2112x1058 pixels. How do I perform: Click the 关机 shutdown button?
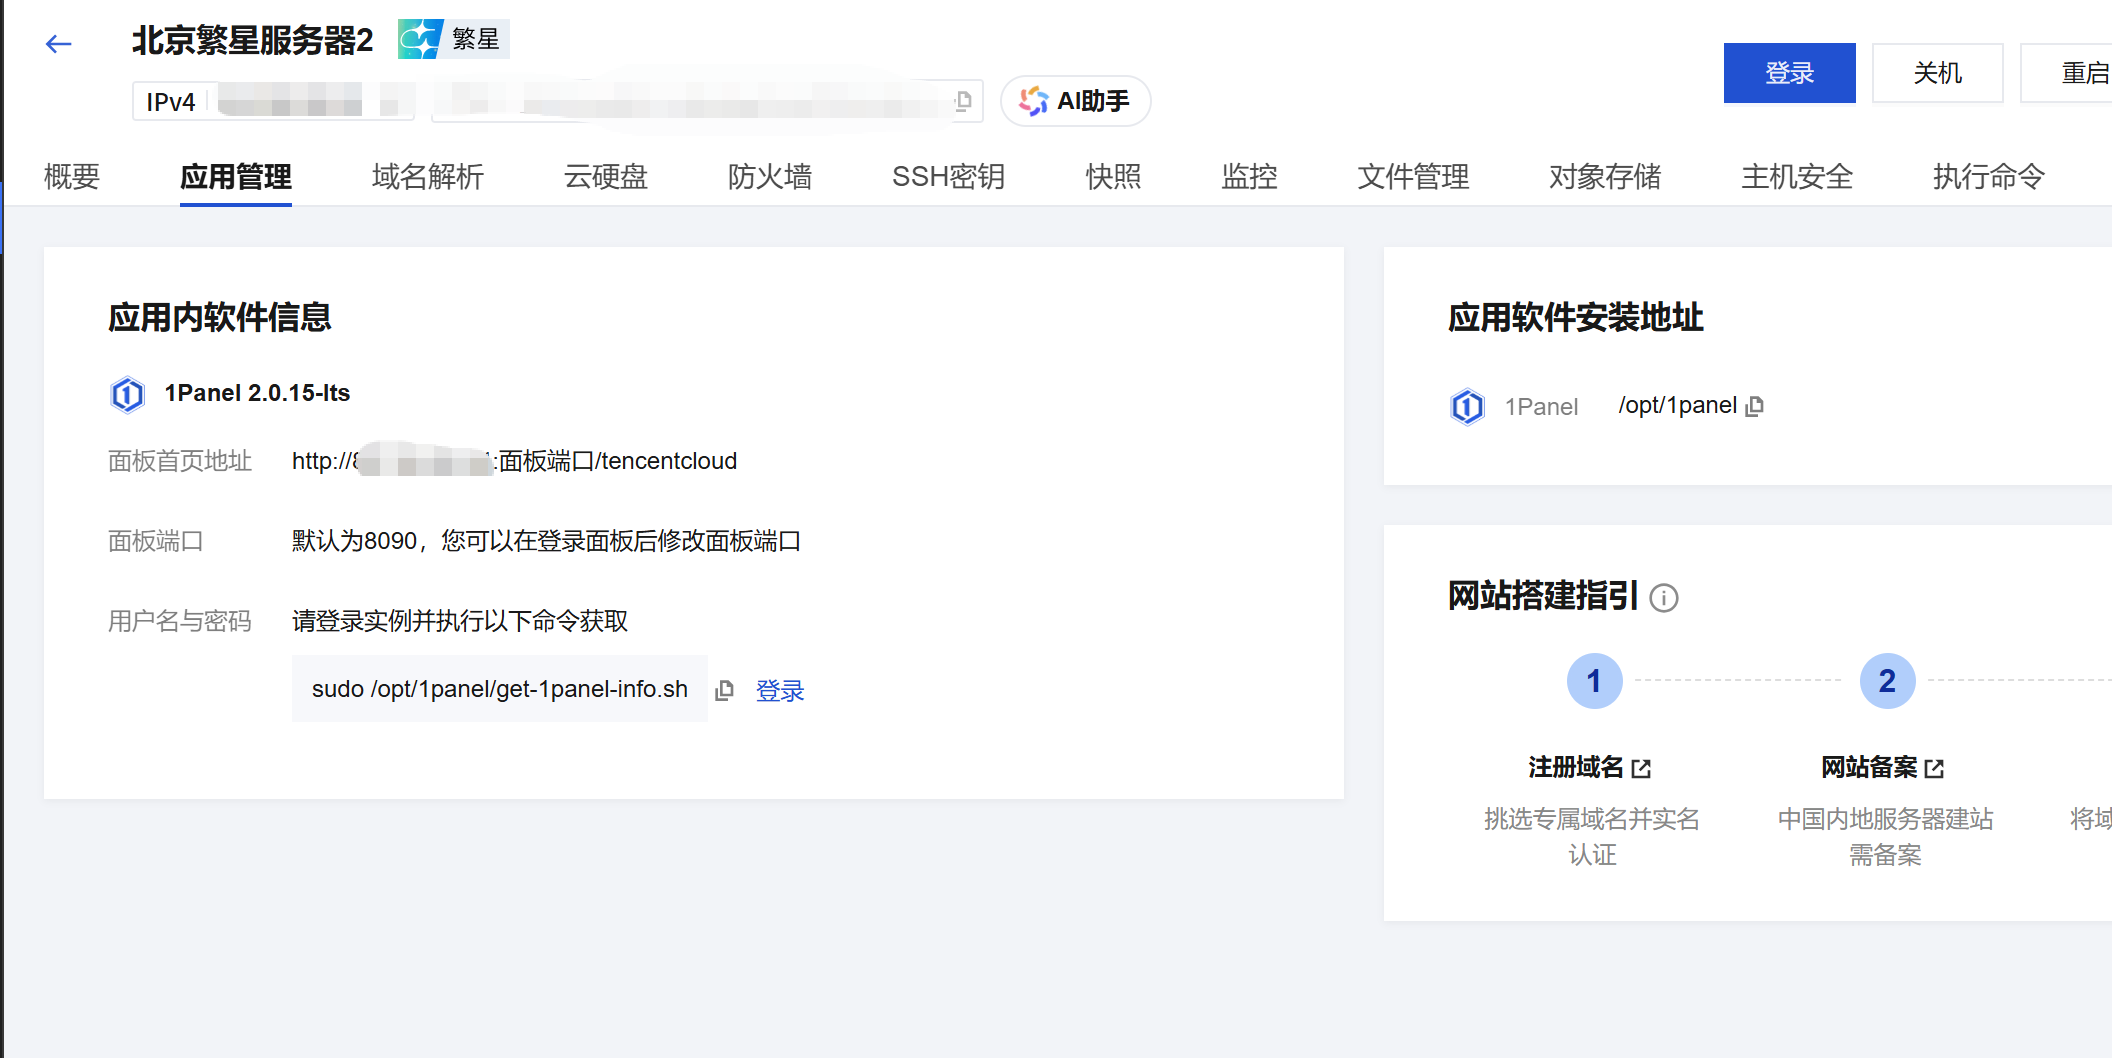1937,73
